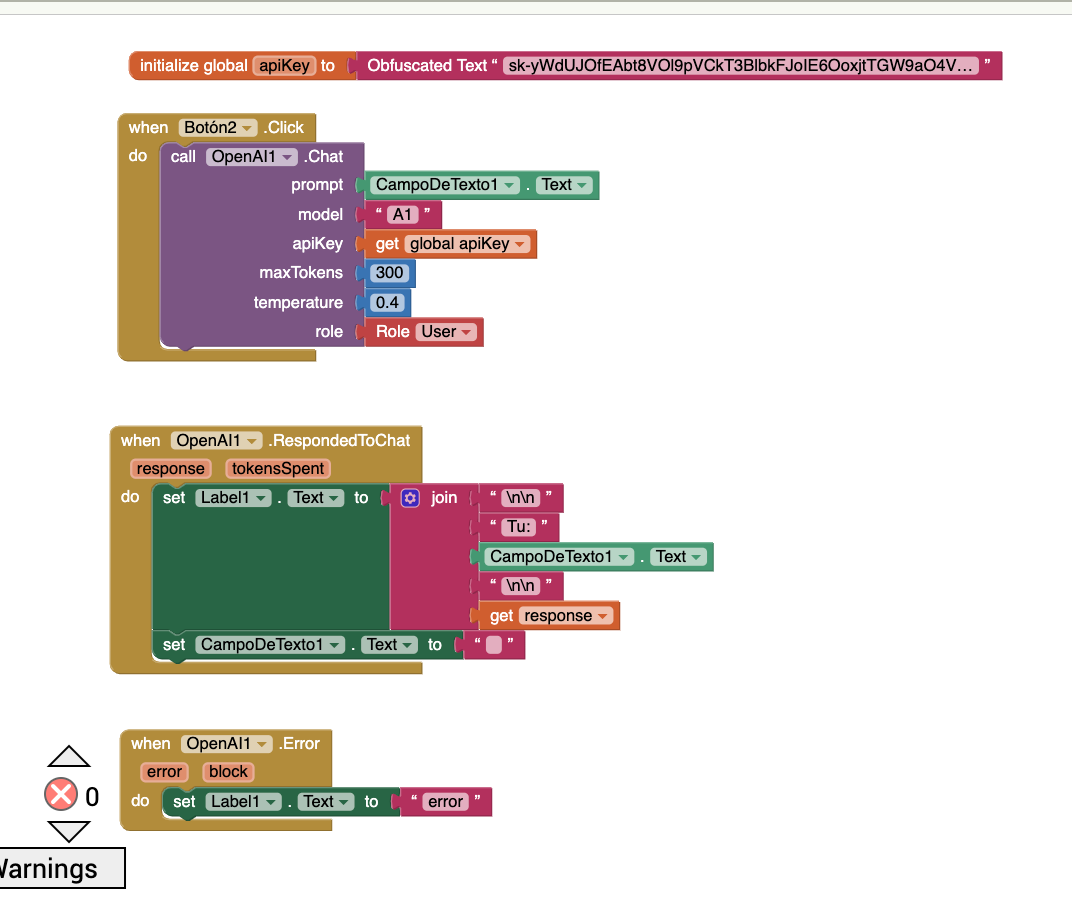
Task: Open OpenAI1 dropdown in RespondedToChat event
Action: 252,441
